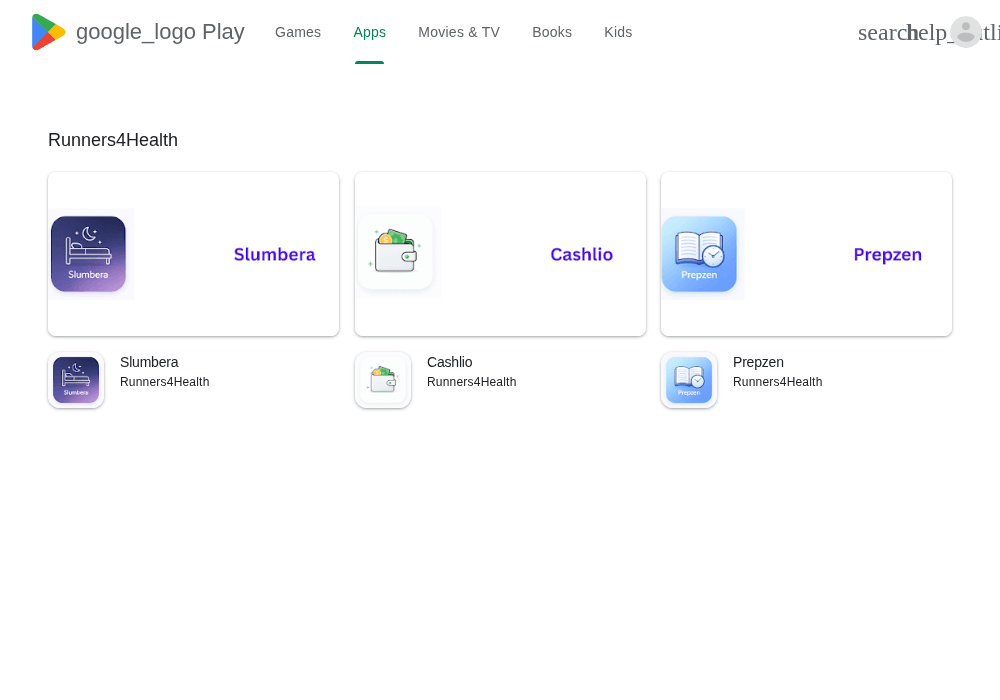Click the purple Slumbera banner title

coord(274,254)
